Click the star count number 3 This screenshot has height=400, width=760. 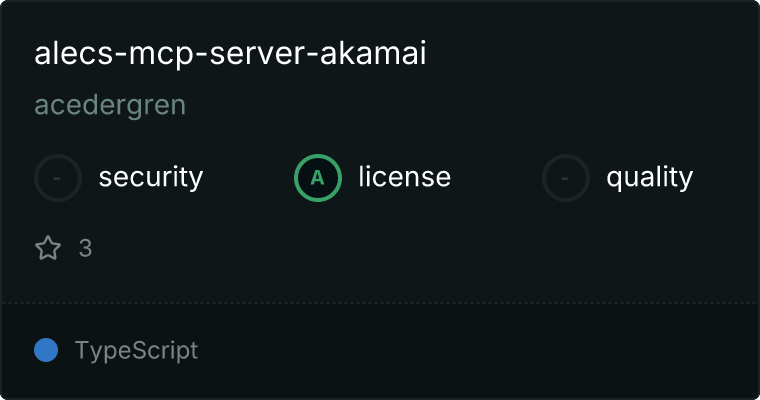(x=85, y=248)
